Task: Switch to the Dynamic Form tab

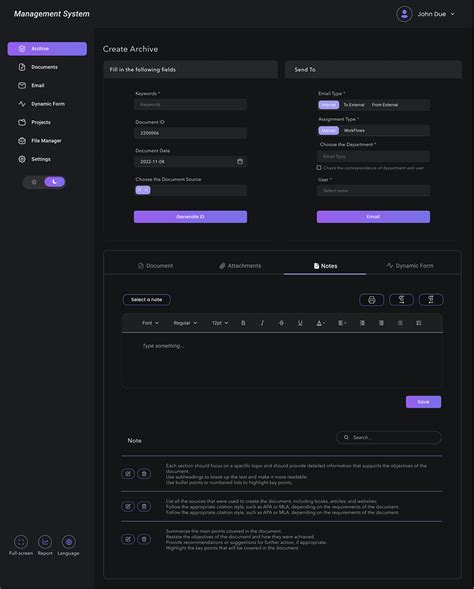Action: point(410,266)
